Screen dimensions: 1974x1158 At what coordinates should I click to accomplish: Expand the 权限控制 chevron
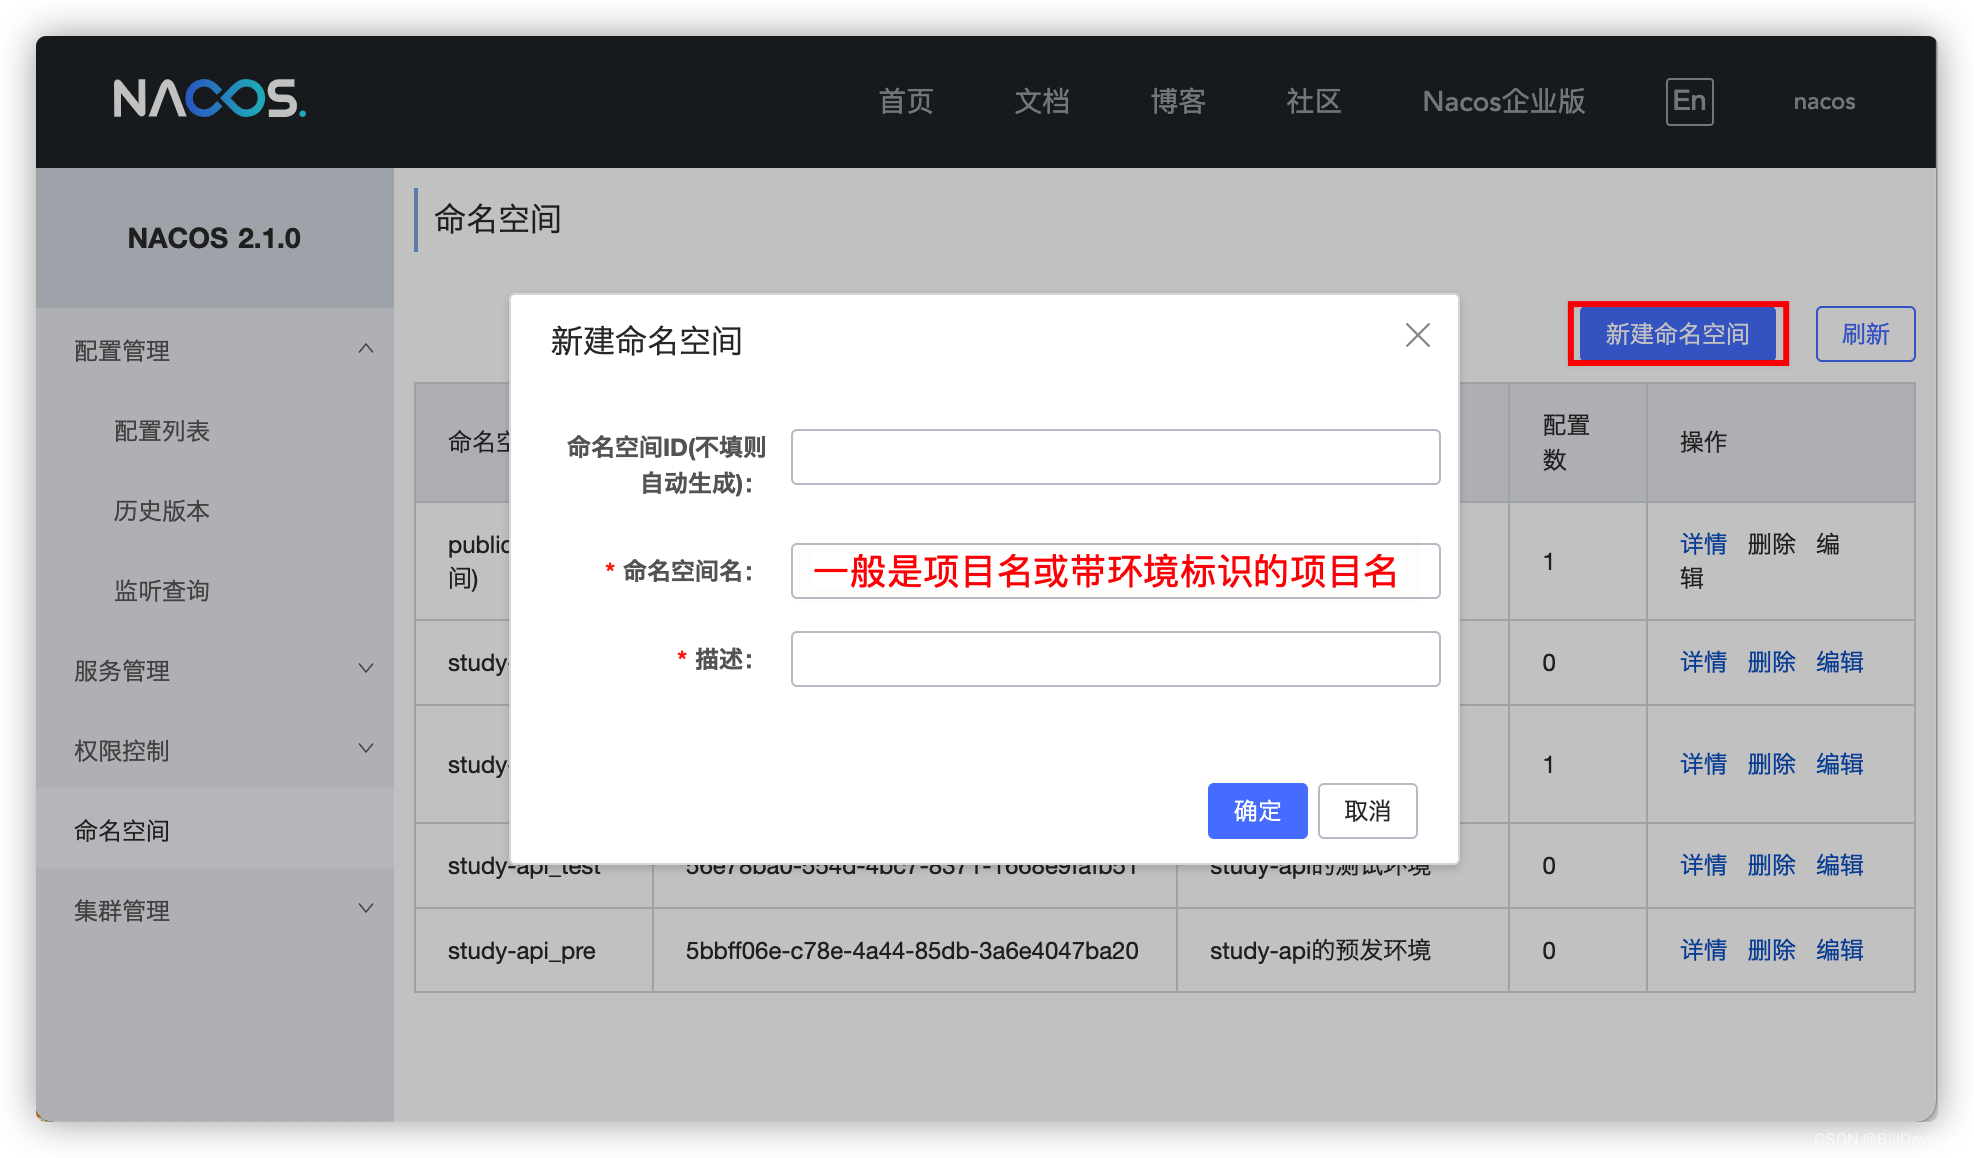tap(366, 749)
